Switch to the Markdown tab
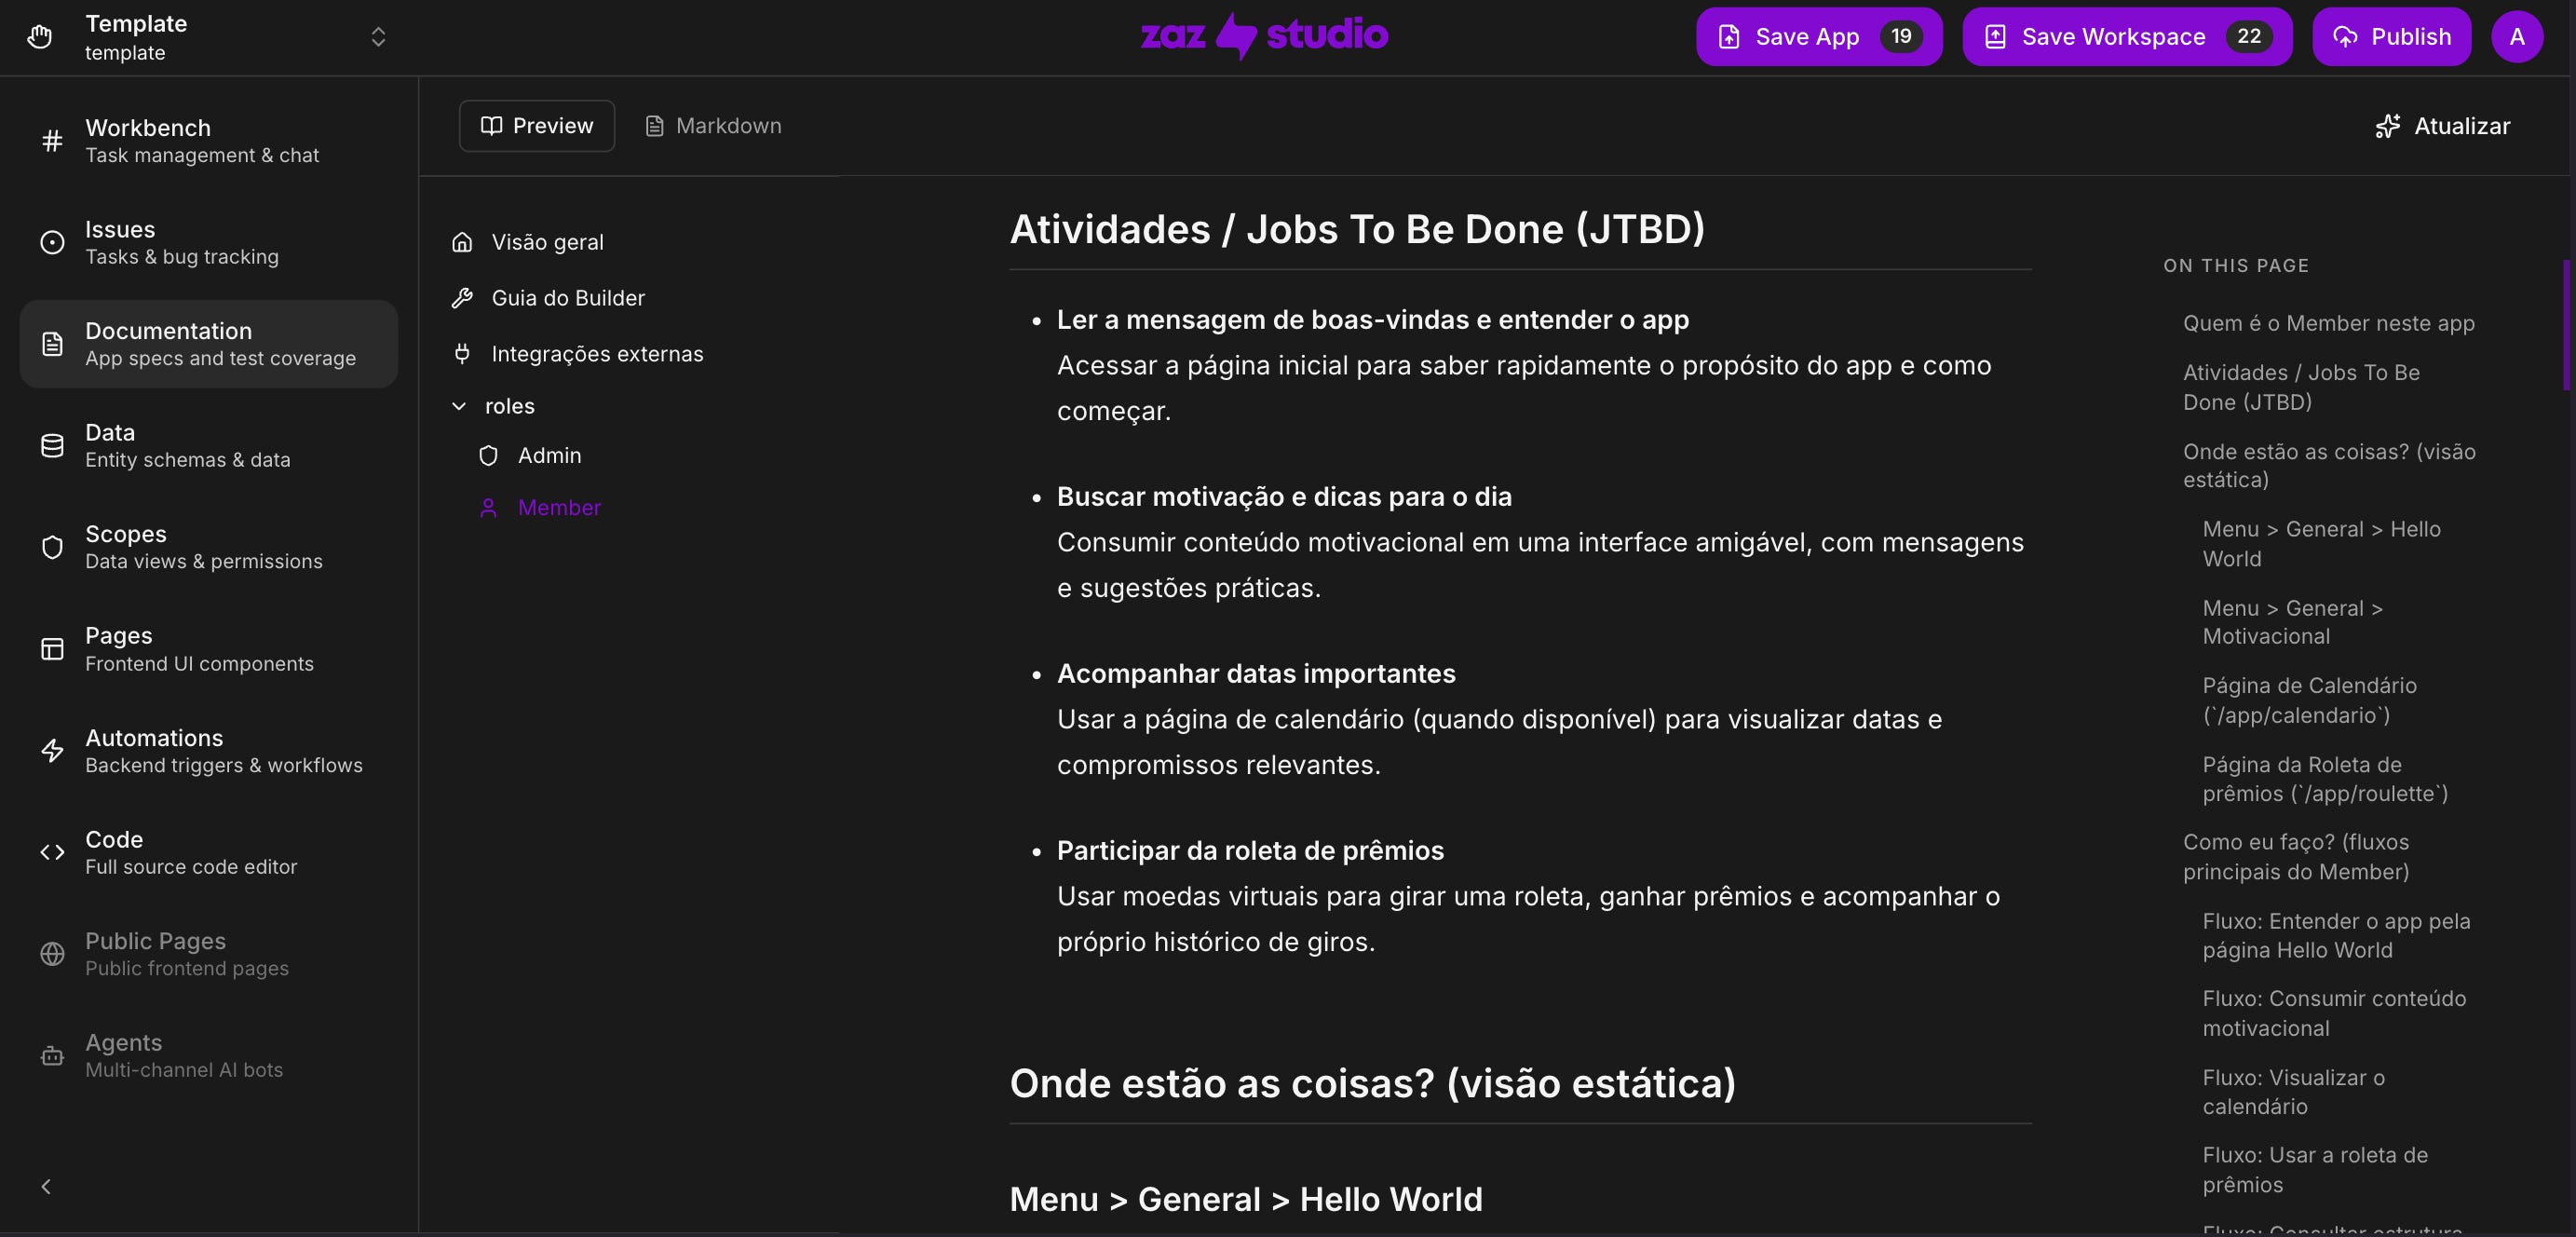The width and height of the screenshot is (2576, 1237). 713,126
